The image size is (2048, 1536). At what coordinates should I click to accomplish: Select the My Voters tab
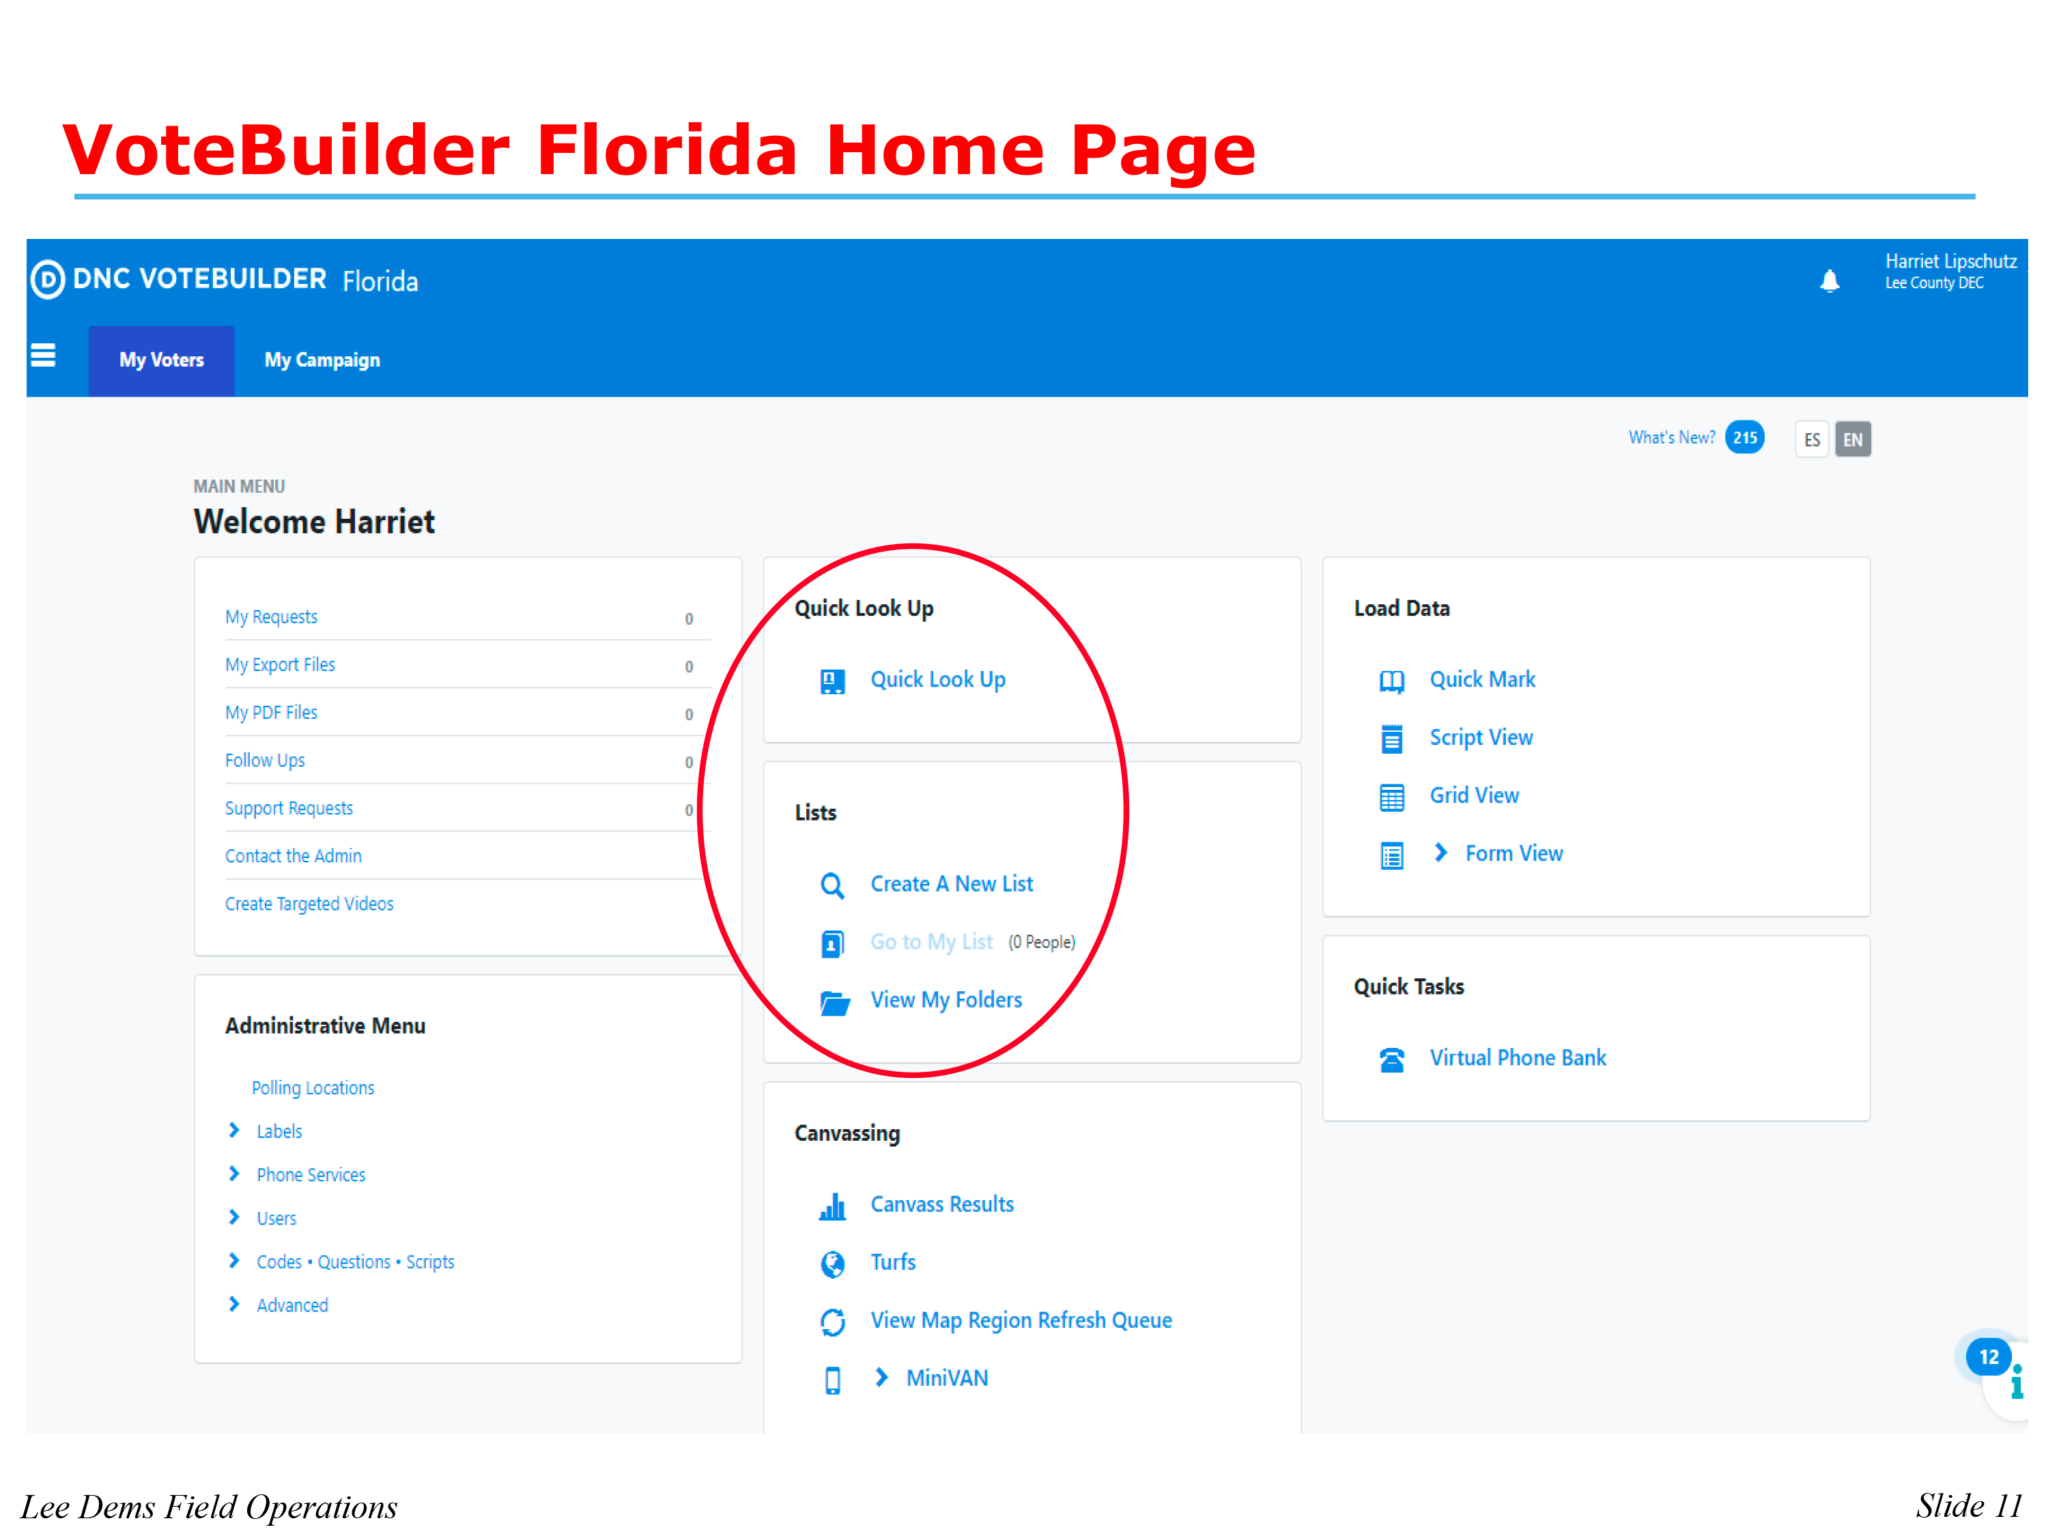coord(161,360)
